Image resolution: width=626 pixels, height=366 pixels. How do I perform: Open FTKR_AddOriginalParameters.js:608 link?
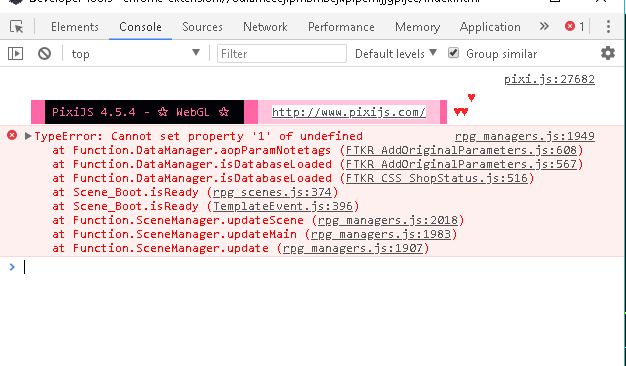461,150
